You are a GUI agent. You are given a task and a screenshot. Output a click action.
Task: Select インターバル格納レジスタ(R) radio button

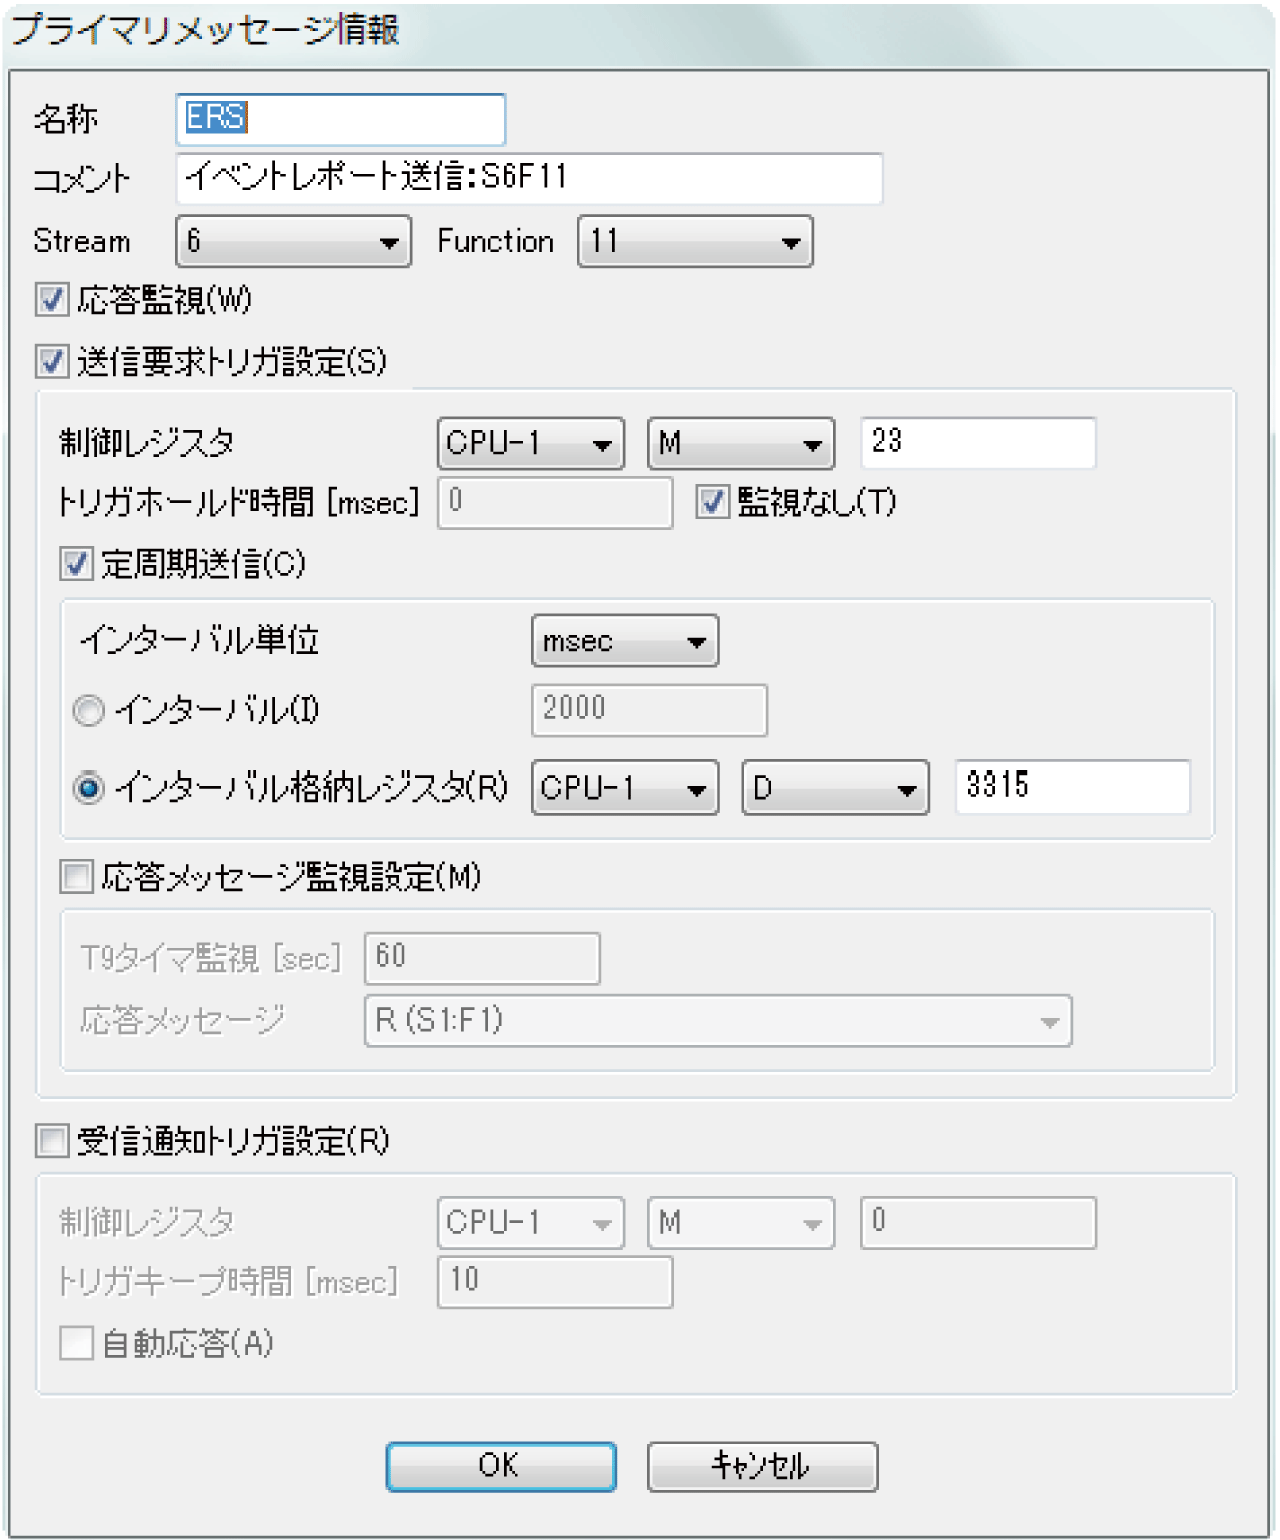point(89,789)
